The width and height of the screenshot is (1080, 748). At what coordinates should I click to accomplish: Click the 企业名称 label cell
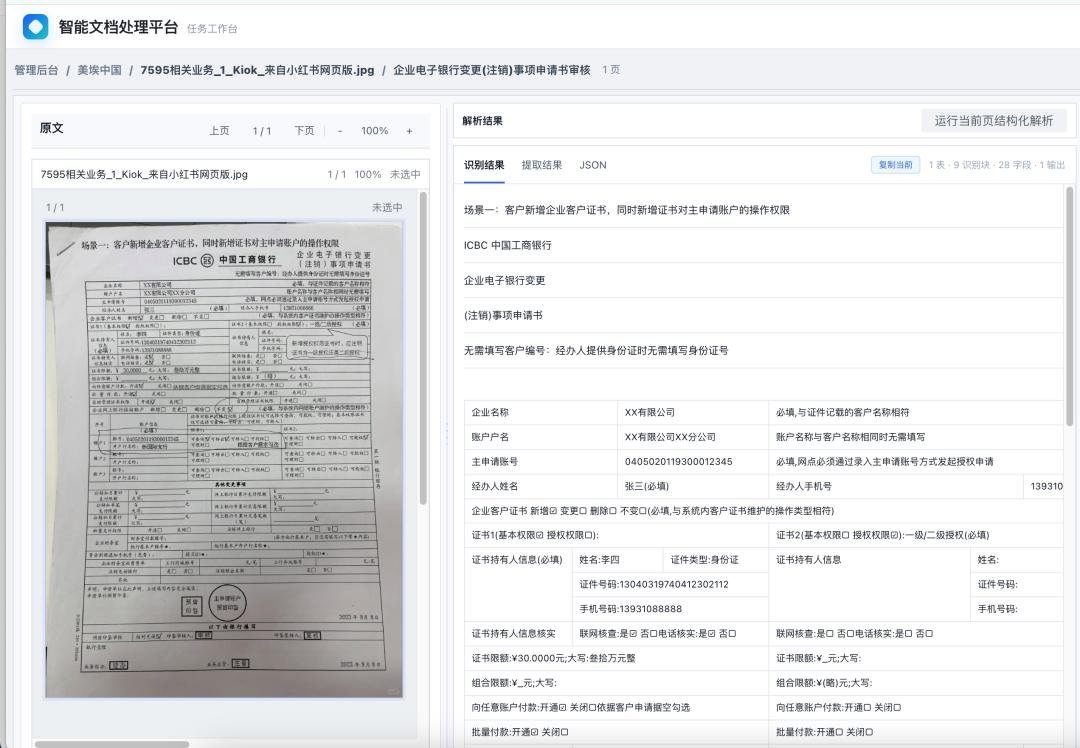(x=541, y=413)
